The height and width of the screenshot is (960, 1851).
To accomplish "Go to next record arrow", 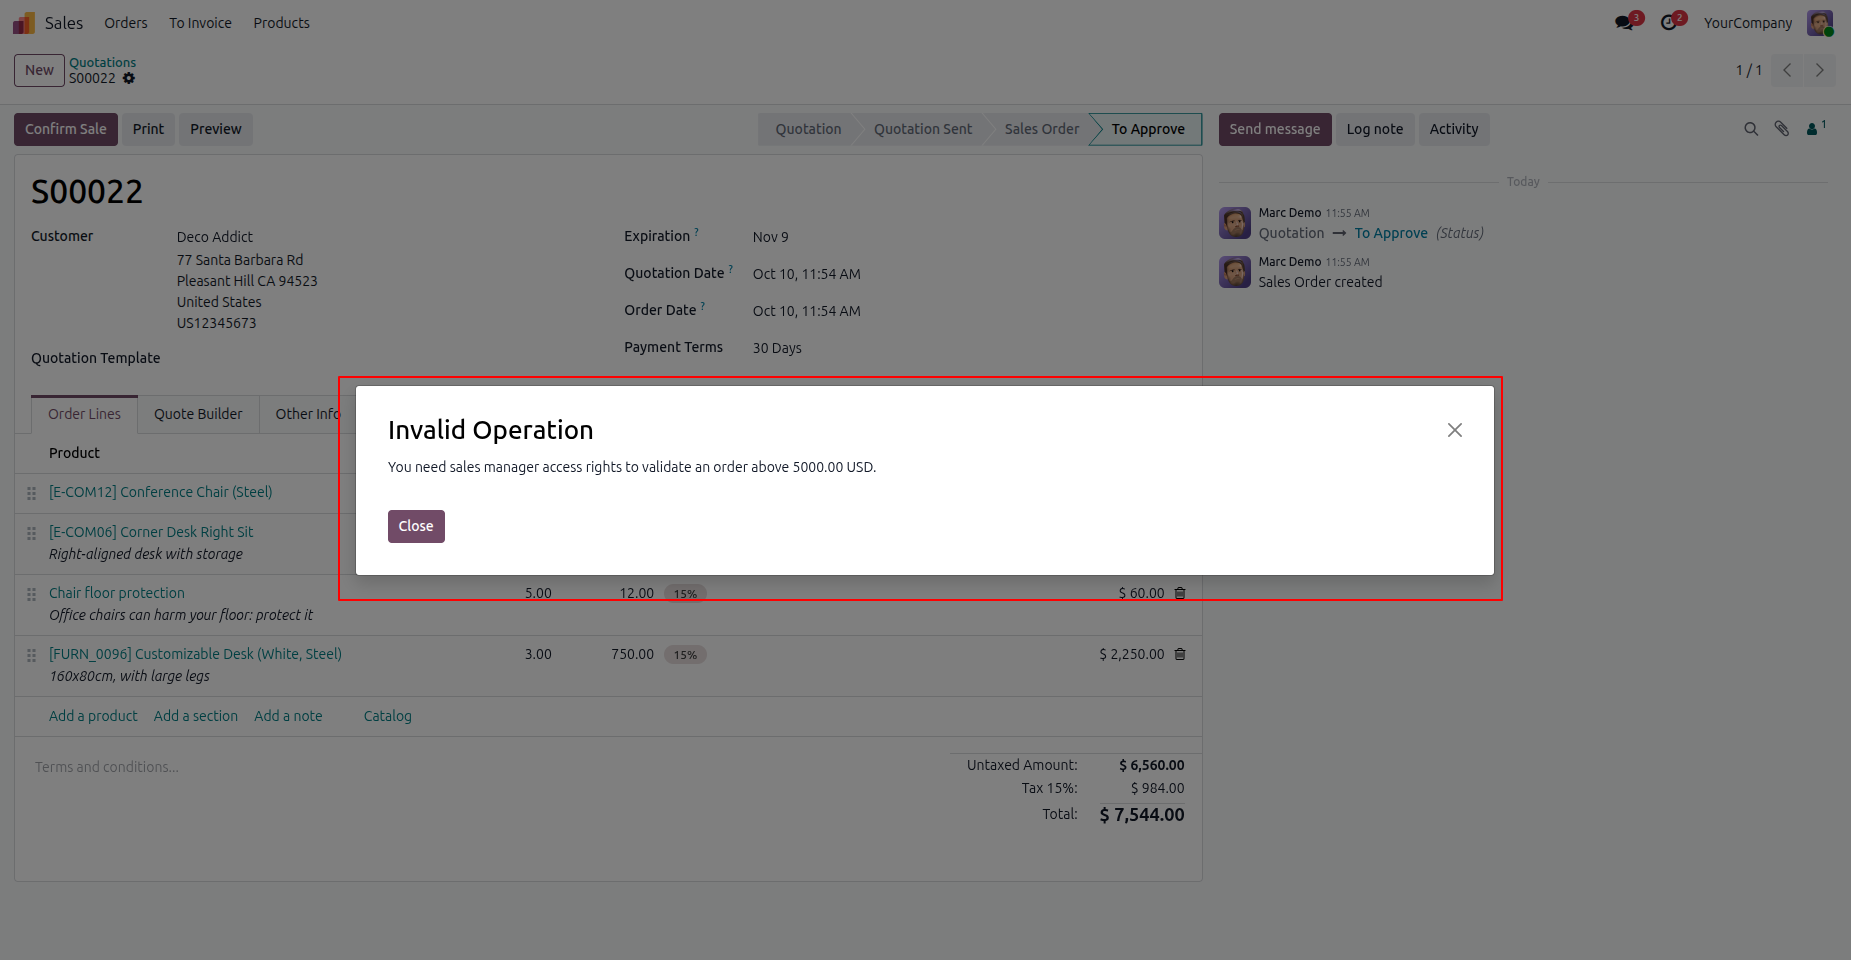I will 1819,70.
